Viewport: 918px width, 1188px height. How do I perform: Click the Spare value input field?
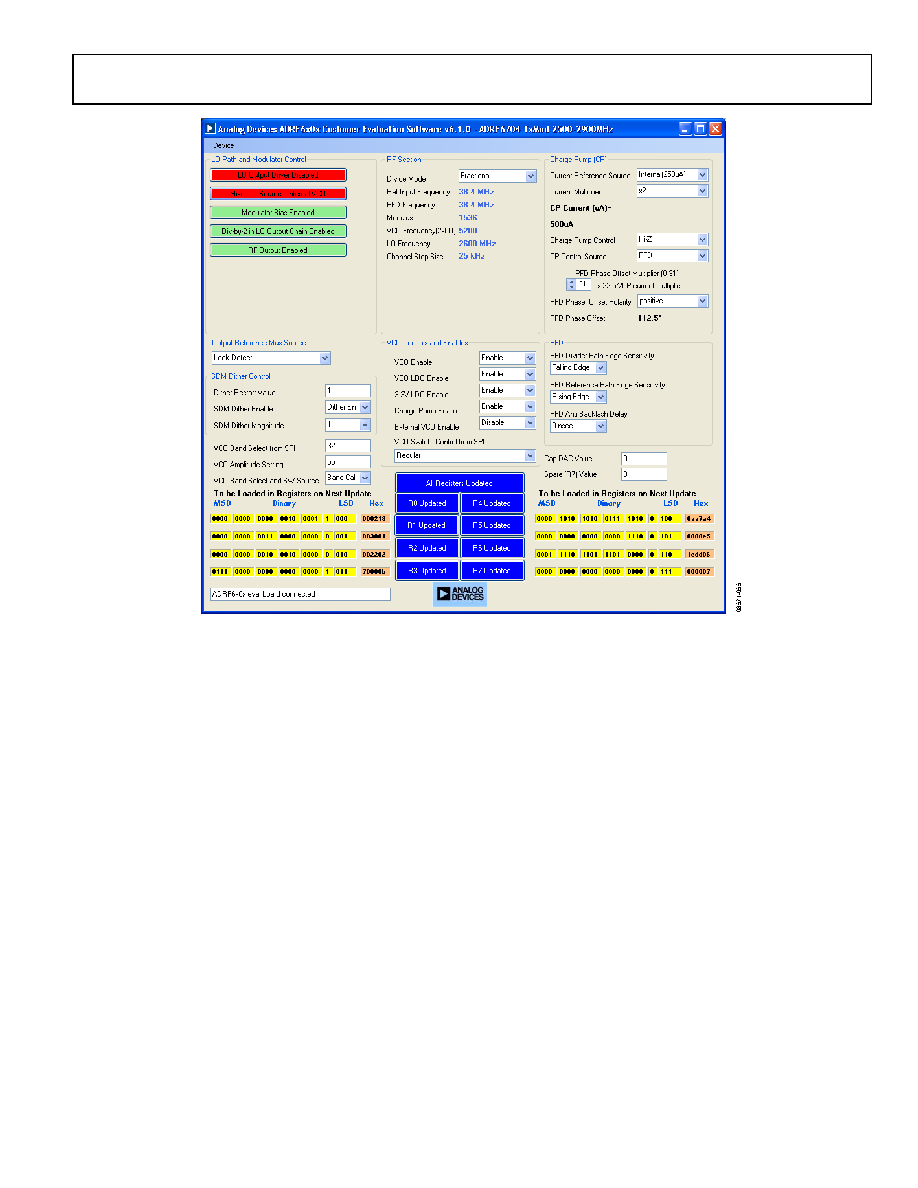click(644, 474)
